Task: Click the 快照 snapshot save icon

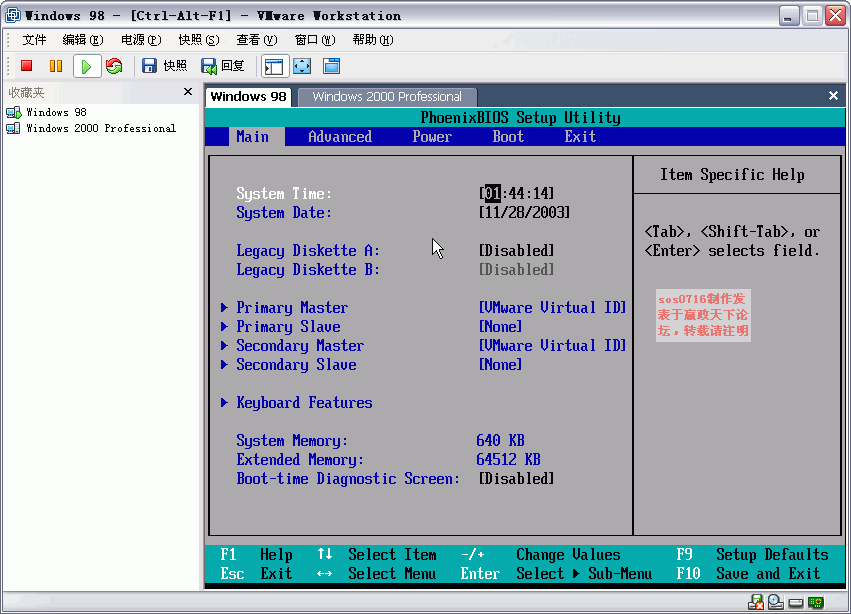Action: click(x=149, y=66)
